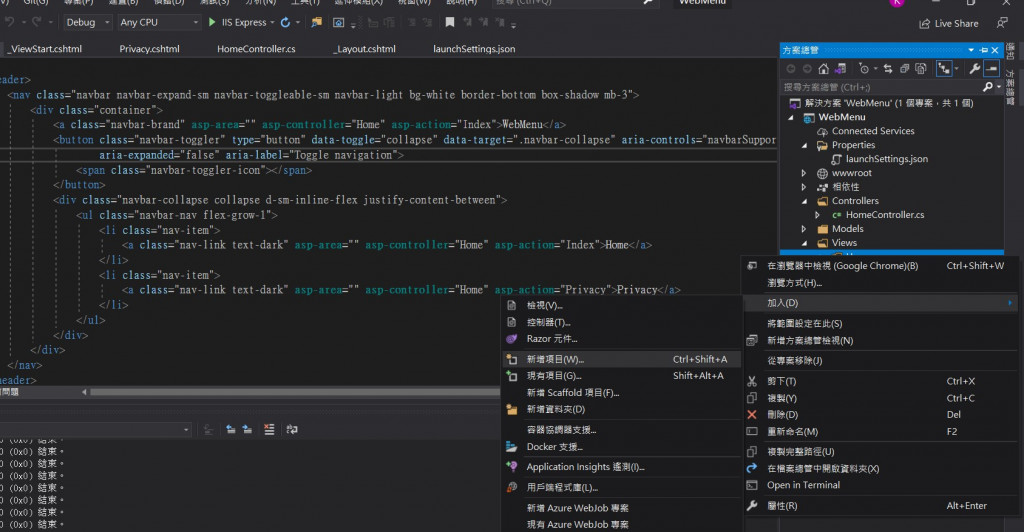Screen dimensions: 1024x532
Task: Click the show all files icon
Action: (x=921, y=69)
